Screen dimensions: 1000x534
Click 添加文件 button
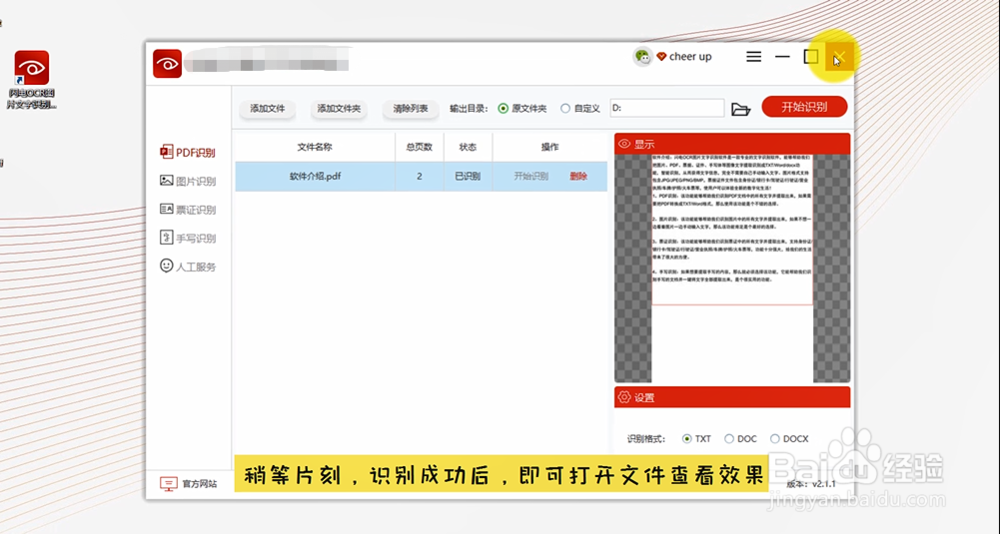click(267, 109)
